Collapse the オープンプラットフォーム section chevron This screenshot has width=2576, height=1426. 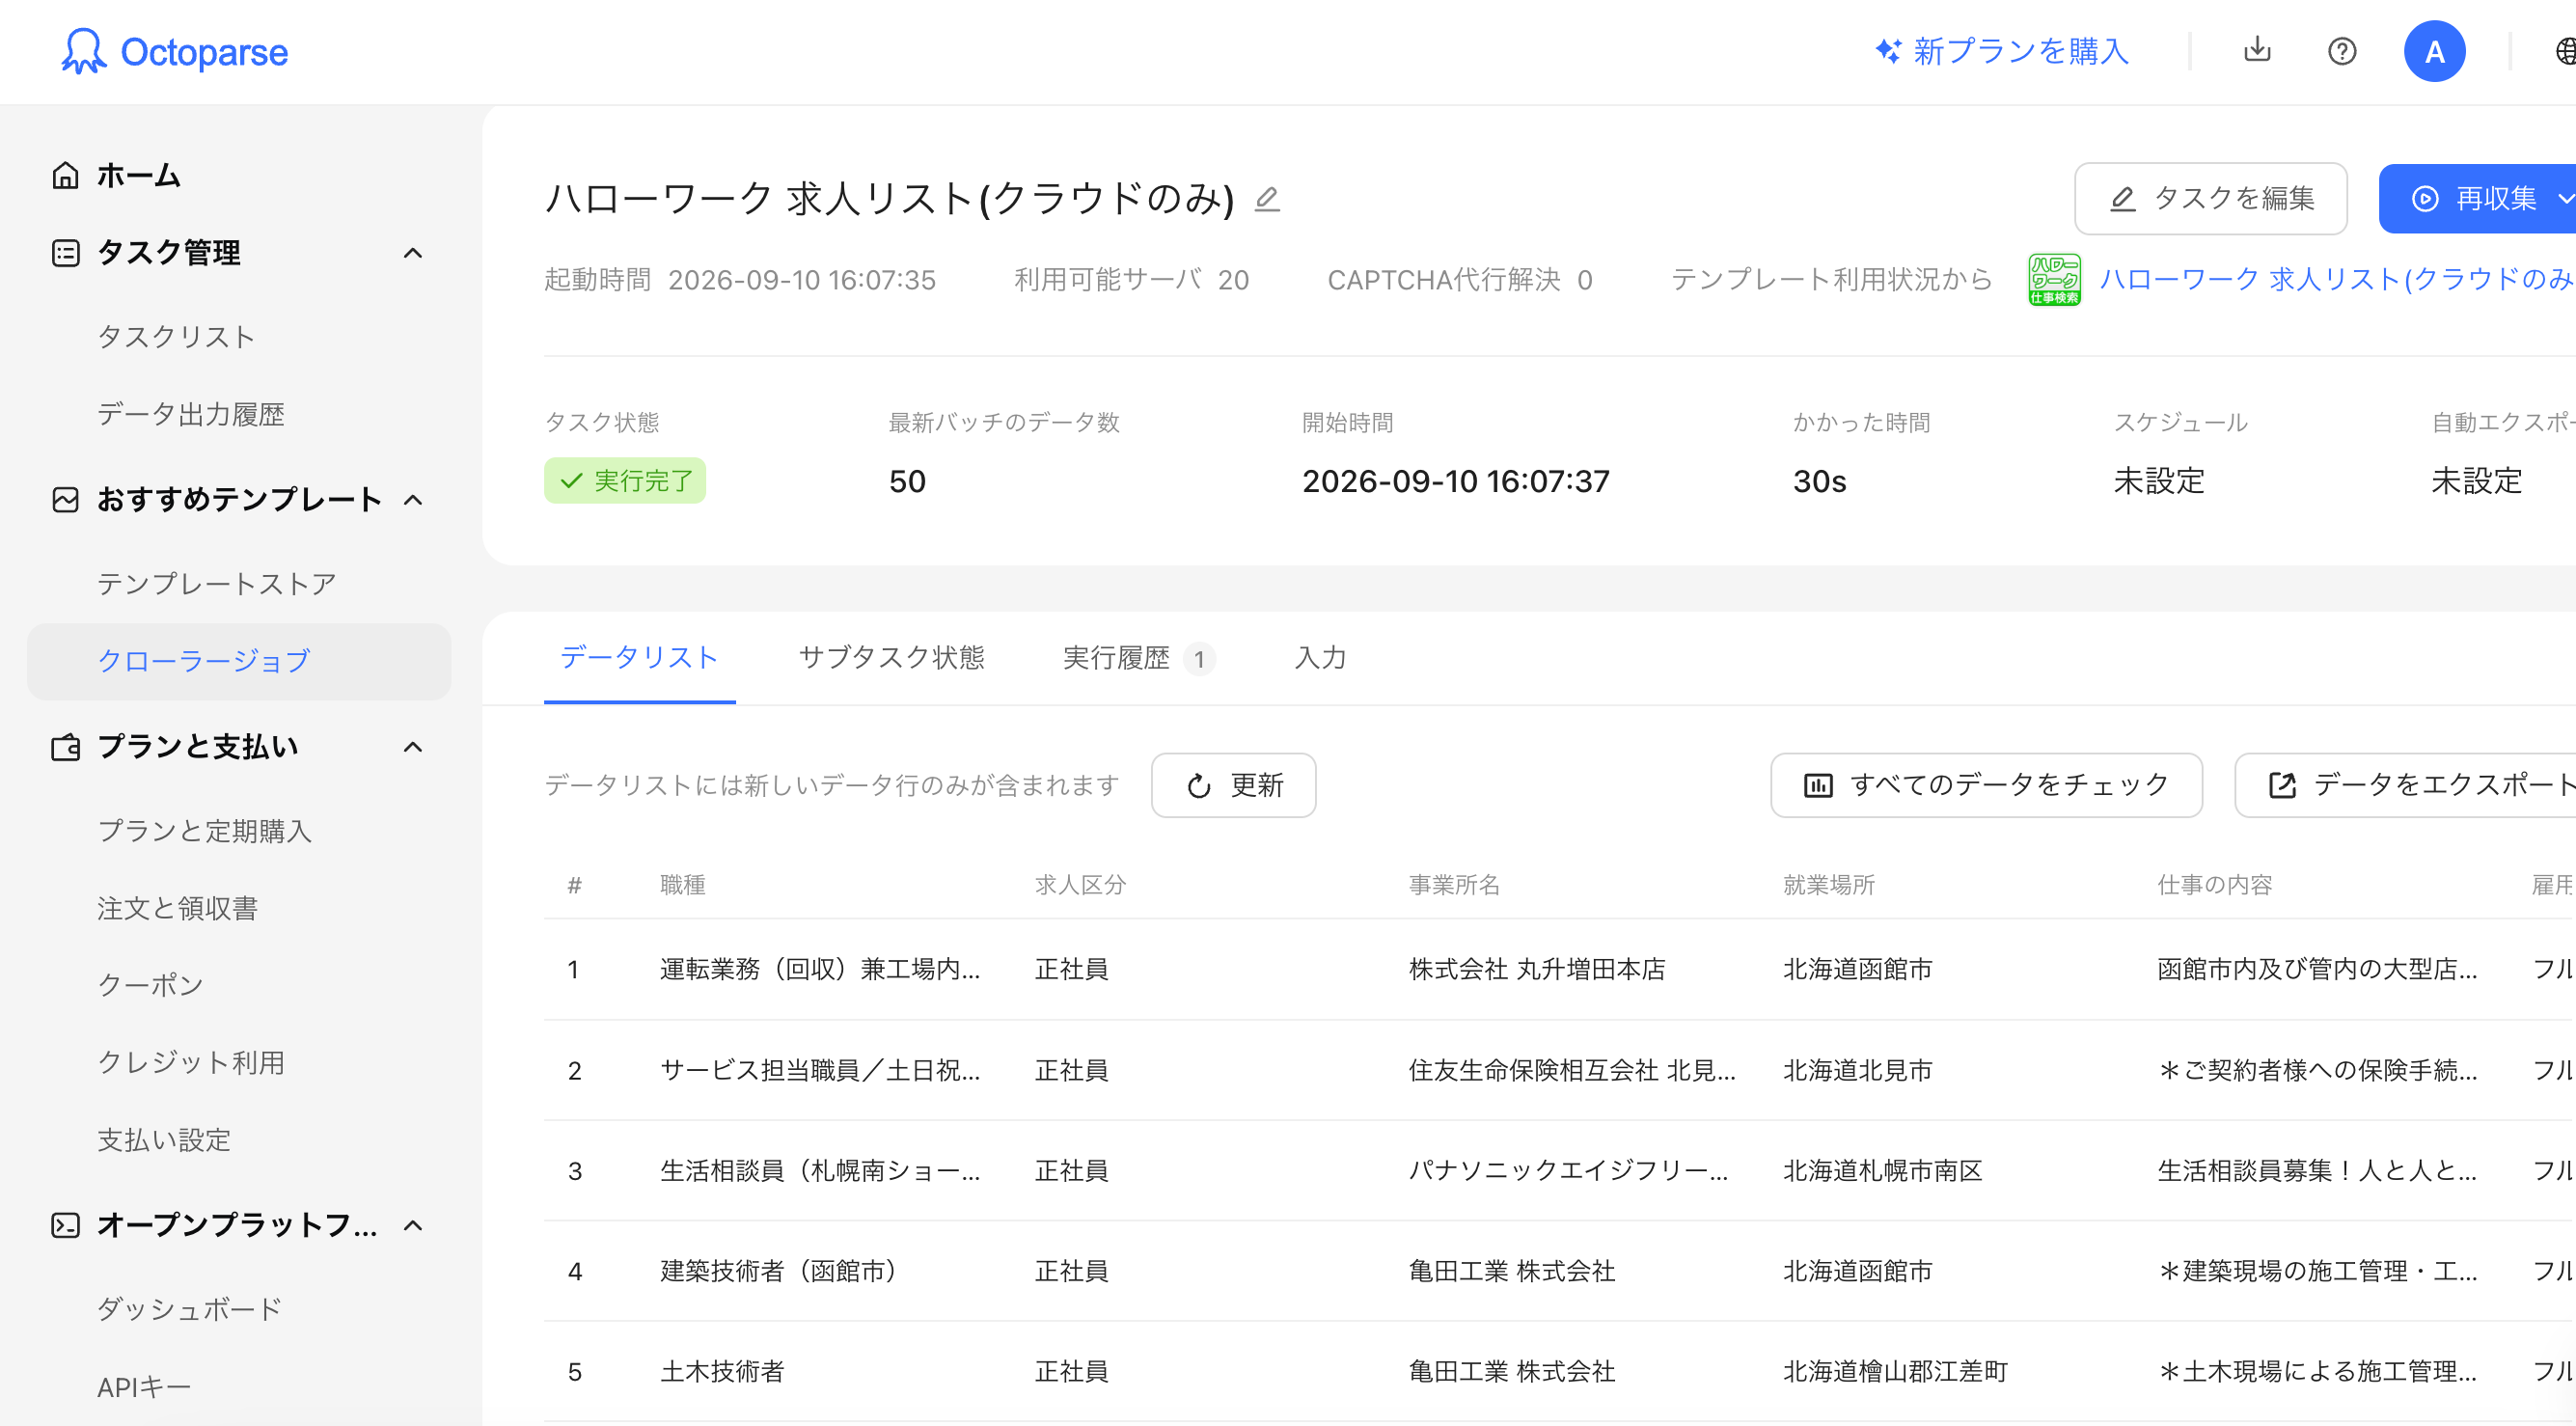[412, 1225]
